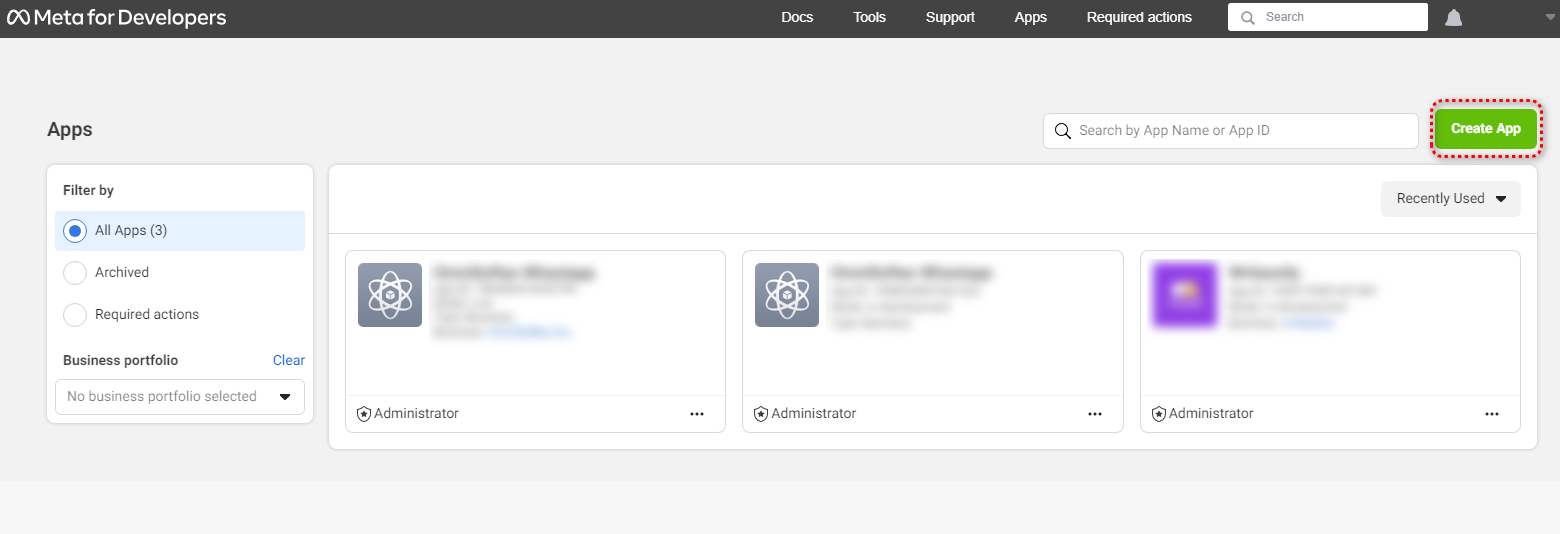
Task: Open the third app card's three-dot menu
Action: (1492, 414)
